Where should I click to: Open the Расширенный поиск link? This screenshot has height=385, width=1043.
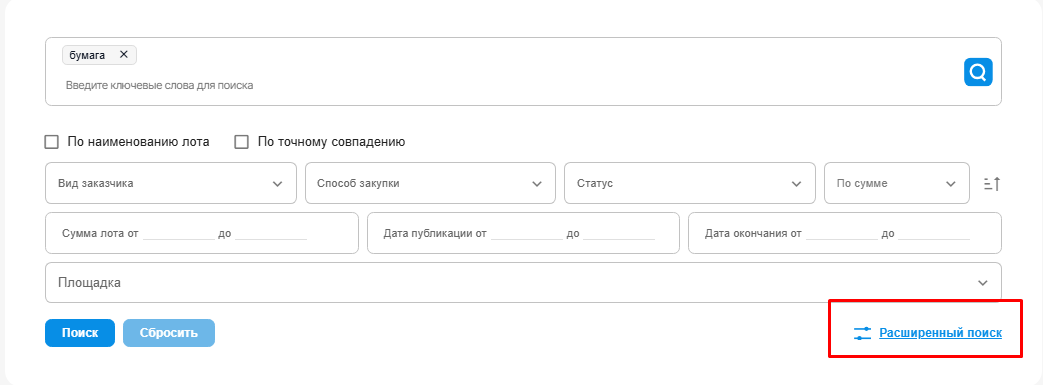click(x=941, y=333)
